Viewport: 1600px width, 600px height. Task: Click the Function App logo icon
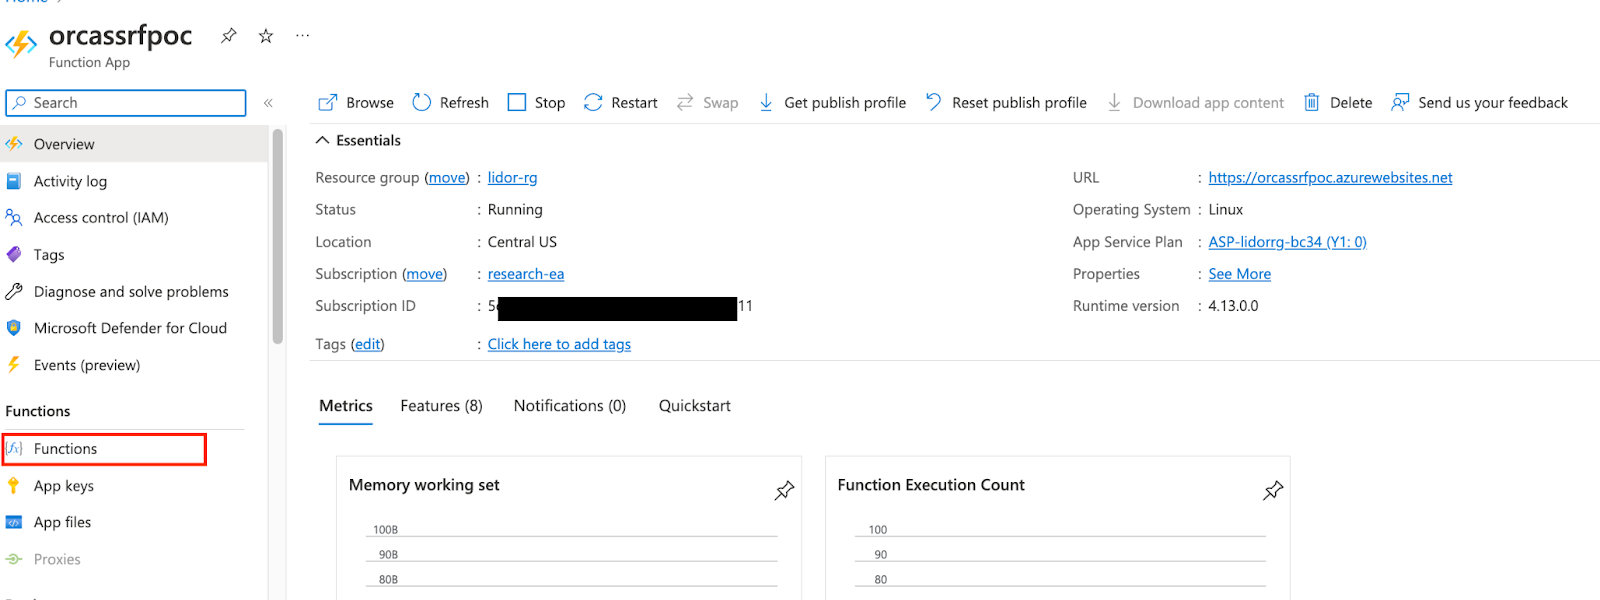[x=21, y=44]
